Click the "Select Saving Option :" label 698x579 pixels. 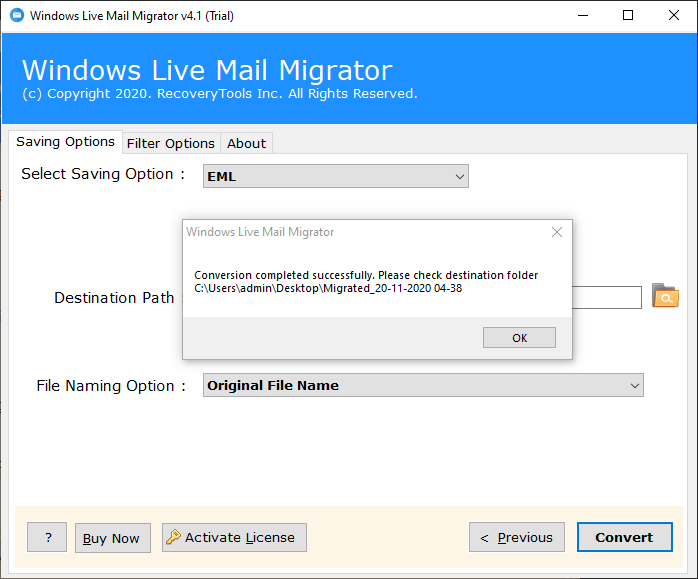click(103, 174)
